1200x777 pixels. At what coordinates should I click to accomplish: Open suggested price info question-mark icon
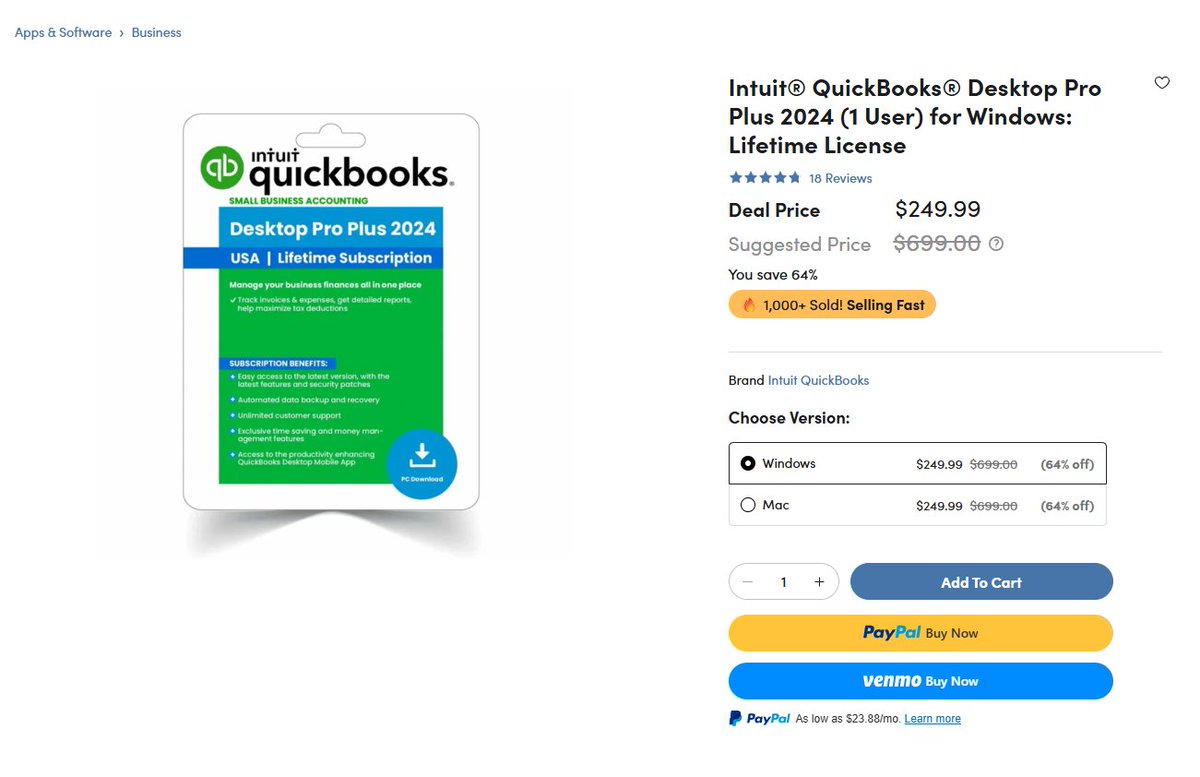996,244
